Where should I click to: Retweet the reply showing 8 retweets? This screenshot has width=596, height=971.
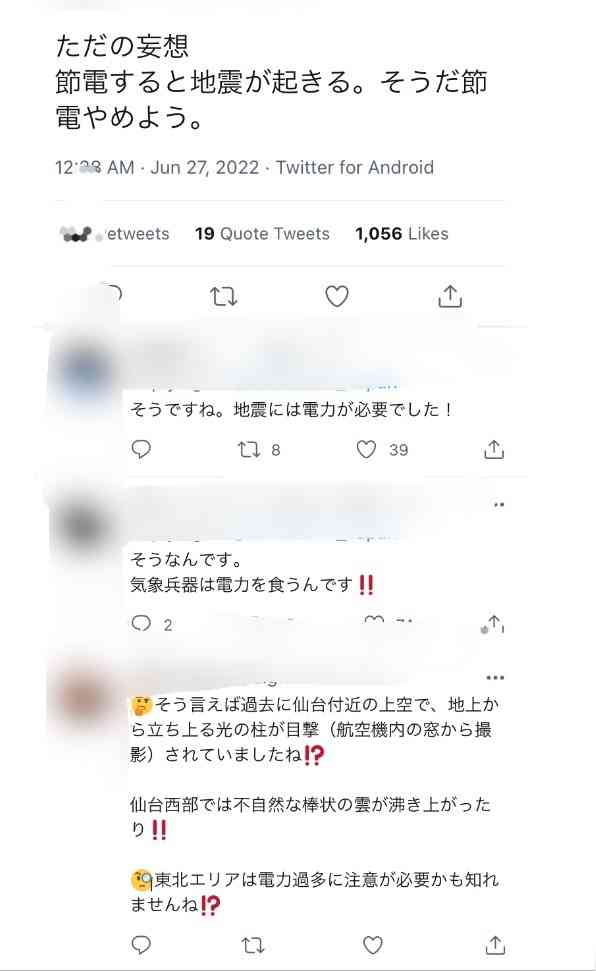coord(249,450)
